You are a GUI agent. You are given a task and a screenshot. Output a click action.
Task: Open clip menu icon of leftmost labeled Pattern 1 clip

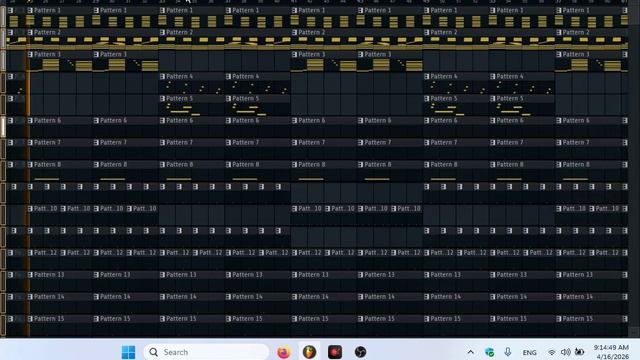tap(30, 10)
